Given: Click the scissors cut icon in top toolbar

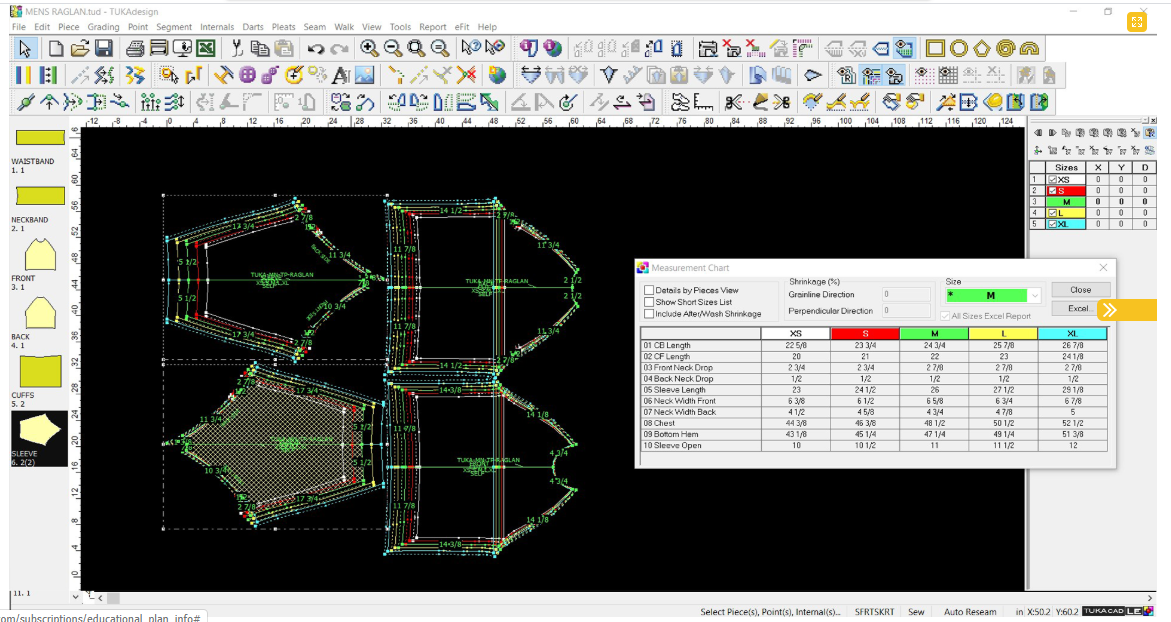Looking at the screenshot, I should tap(237, 48).
